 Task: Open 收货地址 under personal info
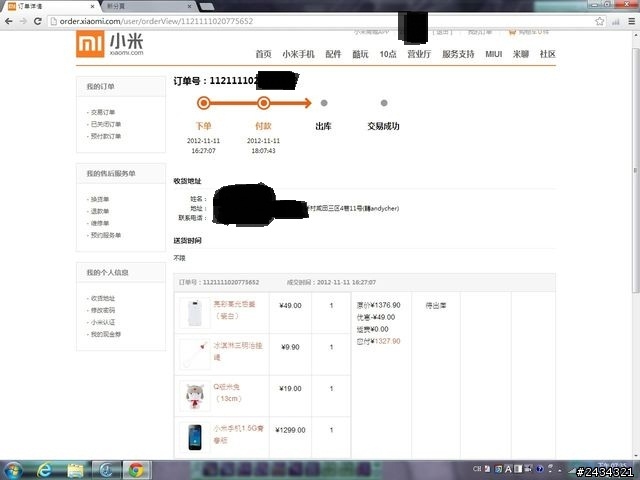[x=102, y=298]
